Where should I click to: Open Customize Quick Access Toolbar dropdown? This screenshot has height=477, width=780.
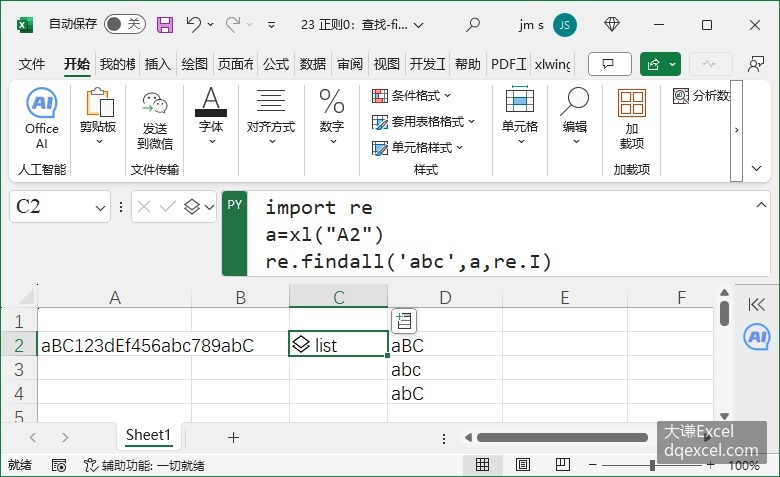[x=271, y=24]
